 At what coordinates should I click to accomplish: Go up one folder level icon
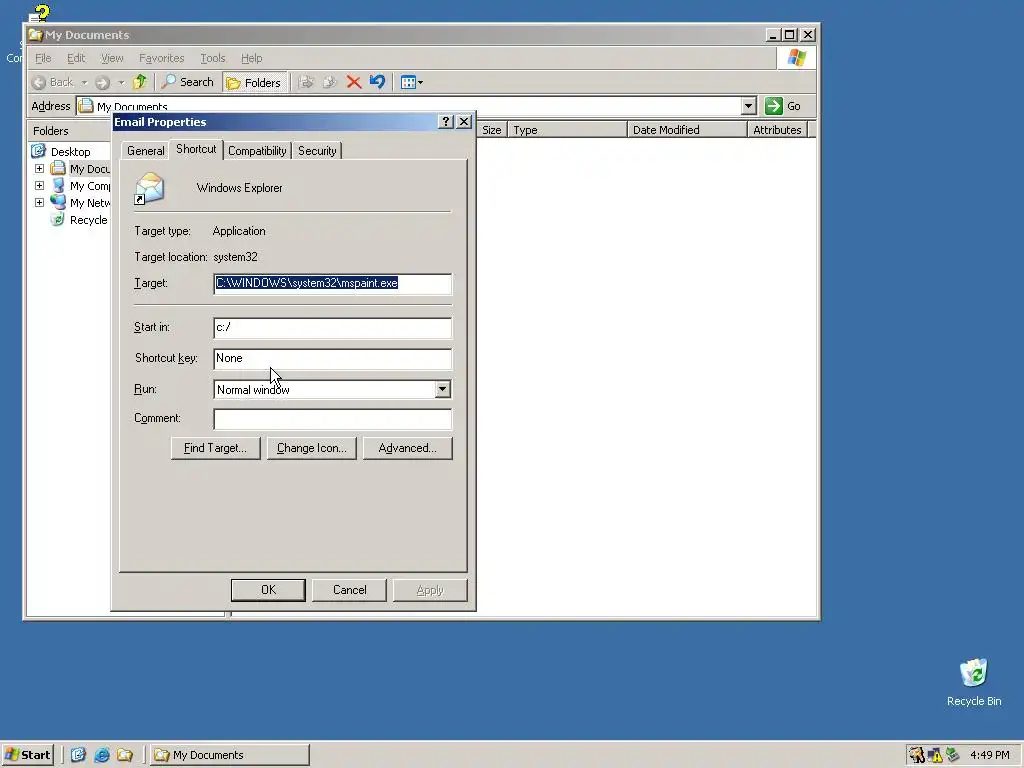point(140,82)
